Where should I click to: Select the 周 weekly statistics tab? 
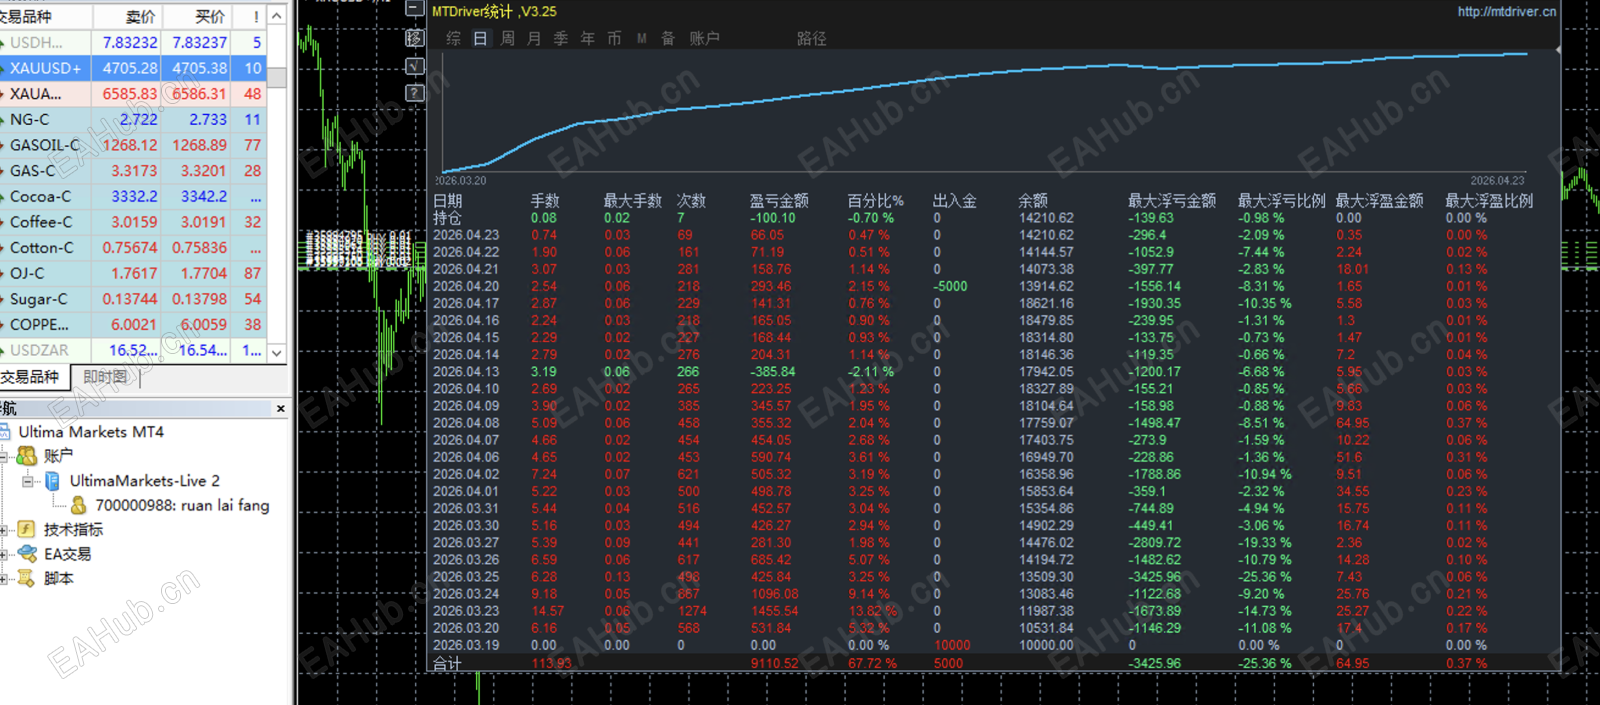point(508,38)
